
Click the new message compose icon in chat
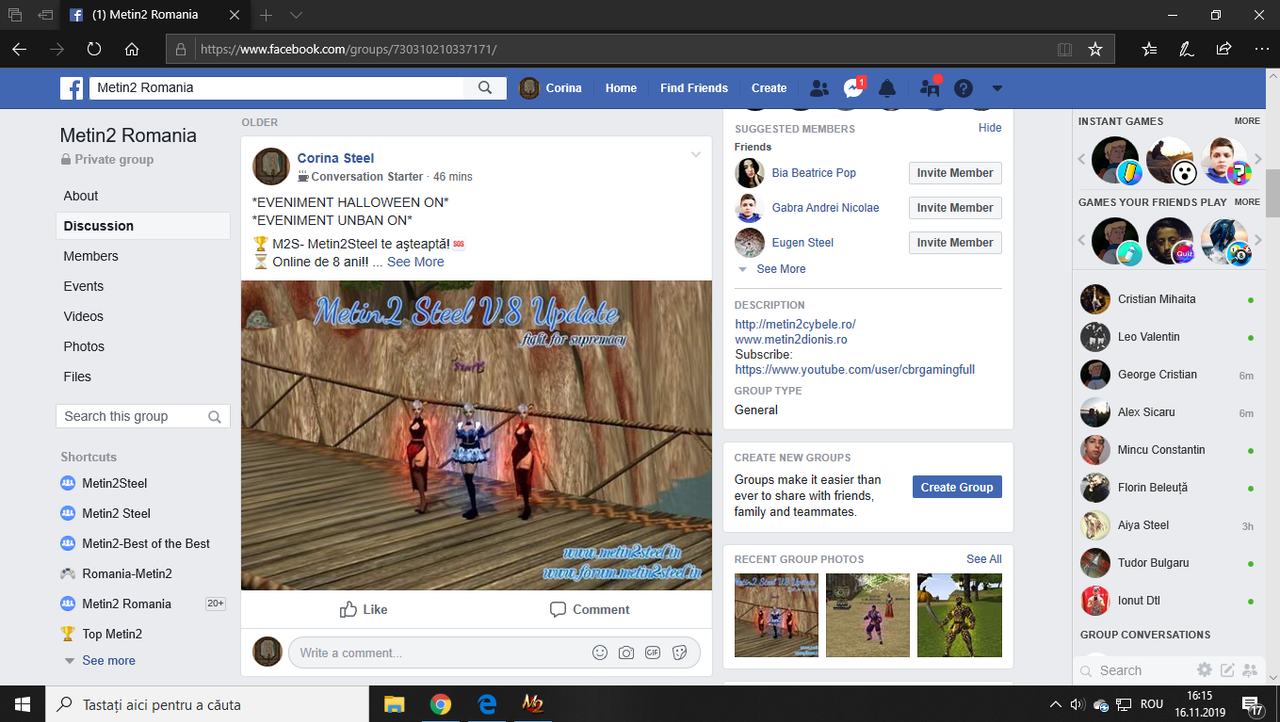pyautogui.click(x=1227, y=670)
